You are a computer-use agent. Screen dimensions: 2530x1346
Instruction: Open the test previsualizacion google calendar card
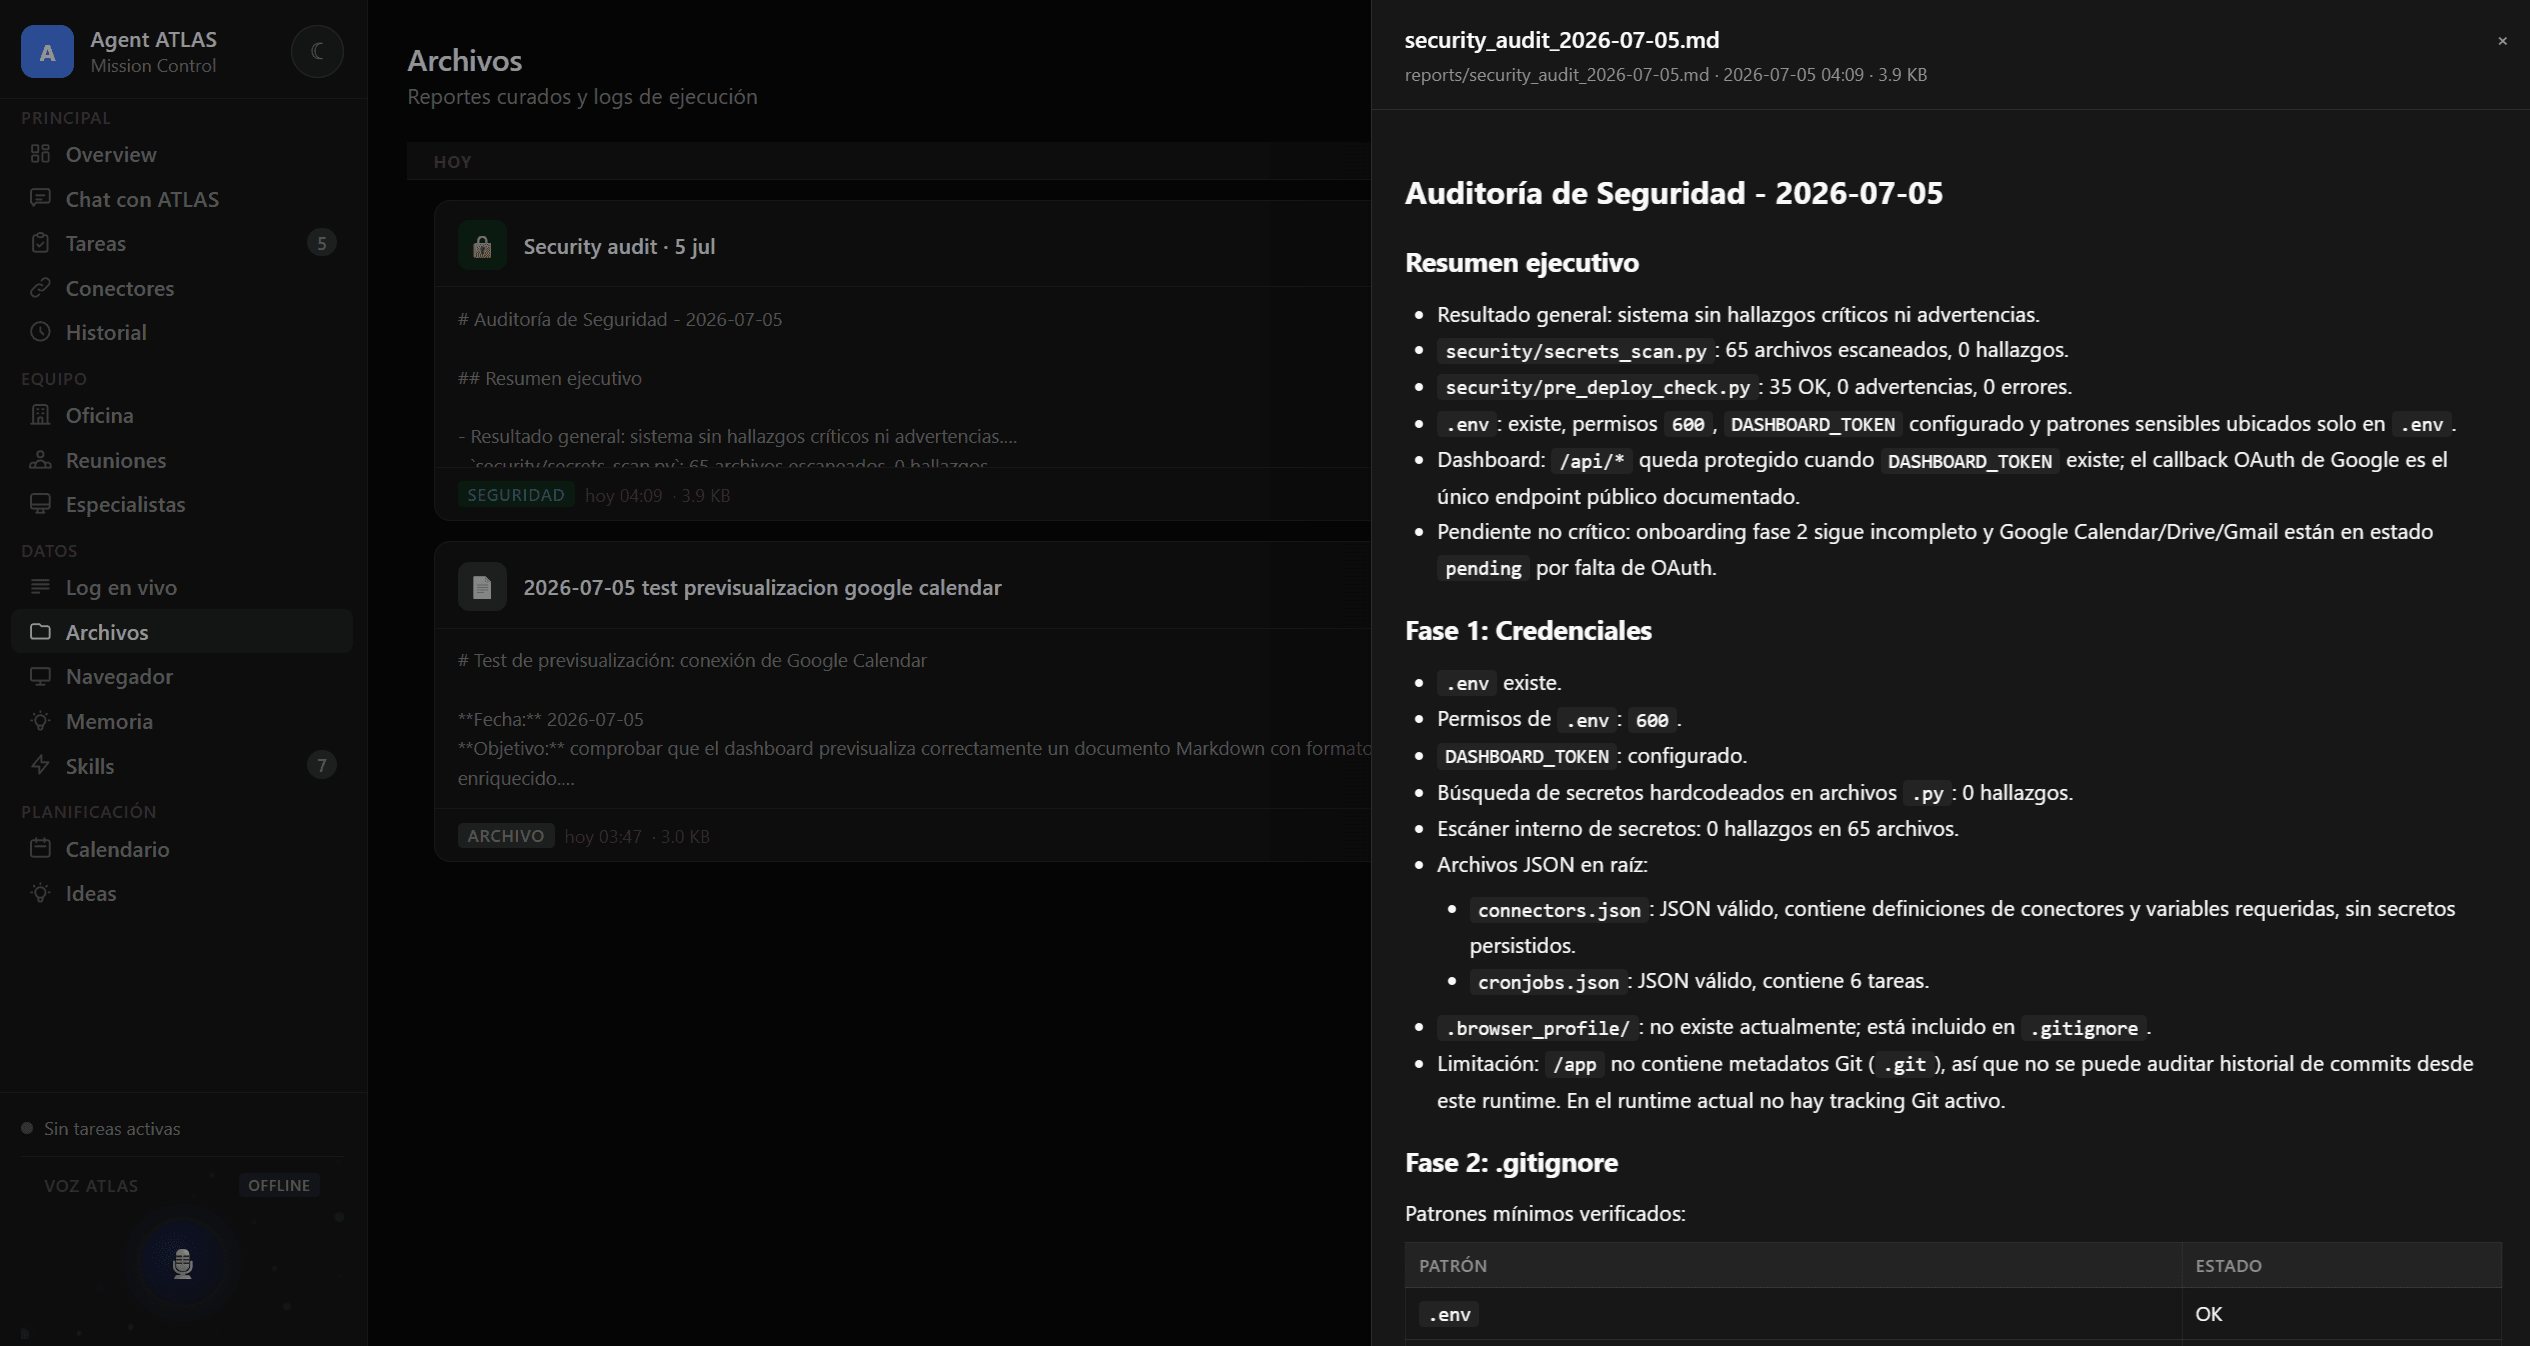coord(762,587)
